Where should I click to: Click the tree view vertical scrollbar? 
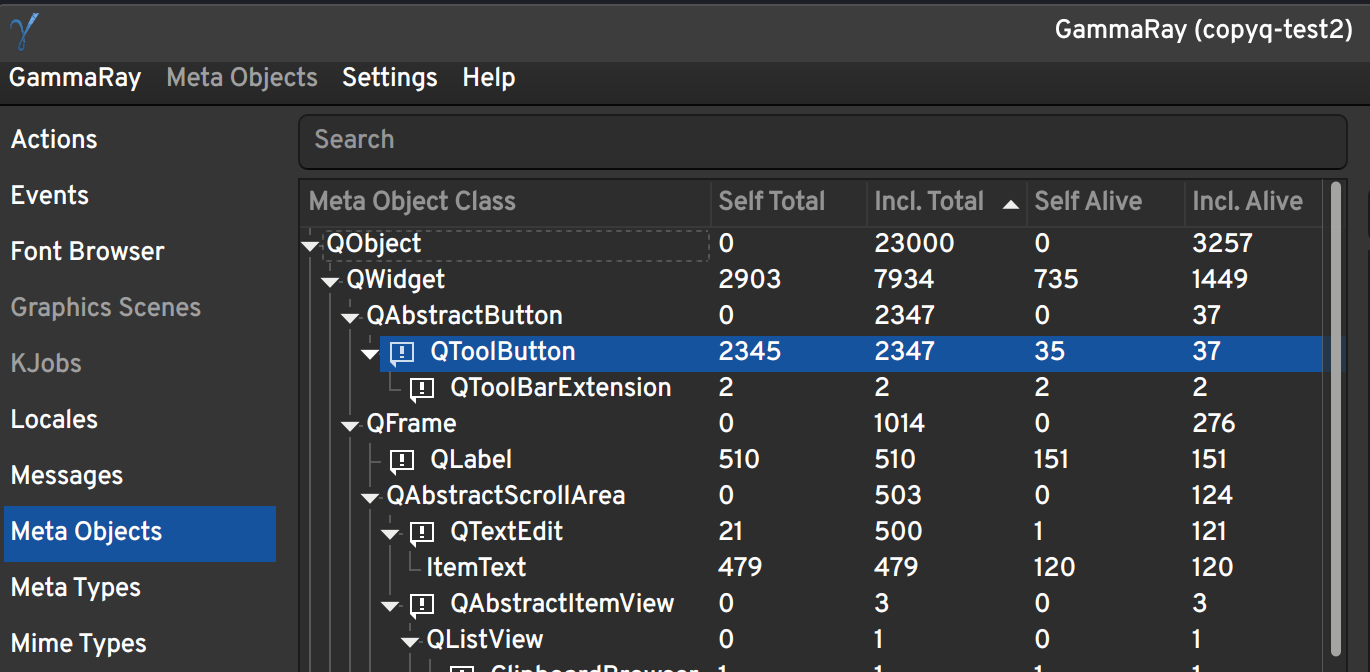(1337, 420)
